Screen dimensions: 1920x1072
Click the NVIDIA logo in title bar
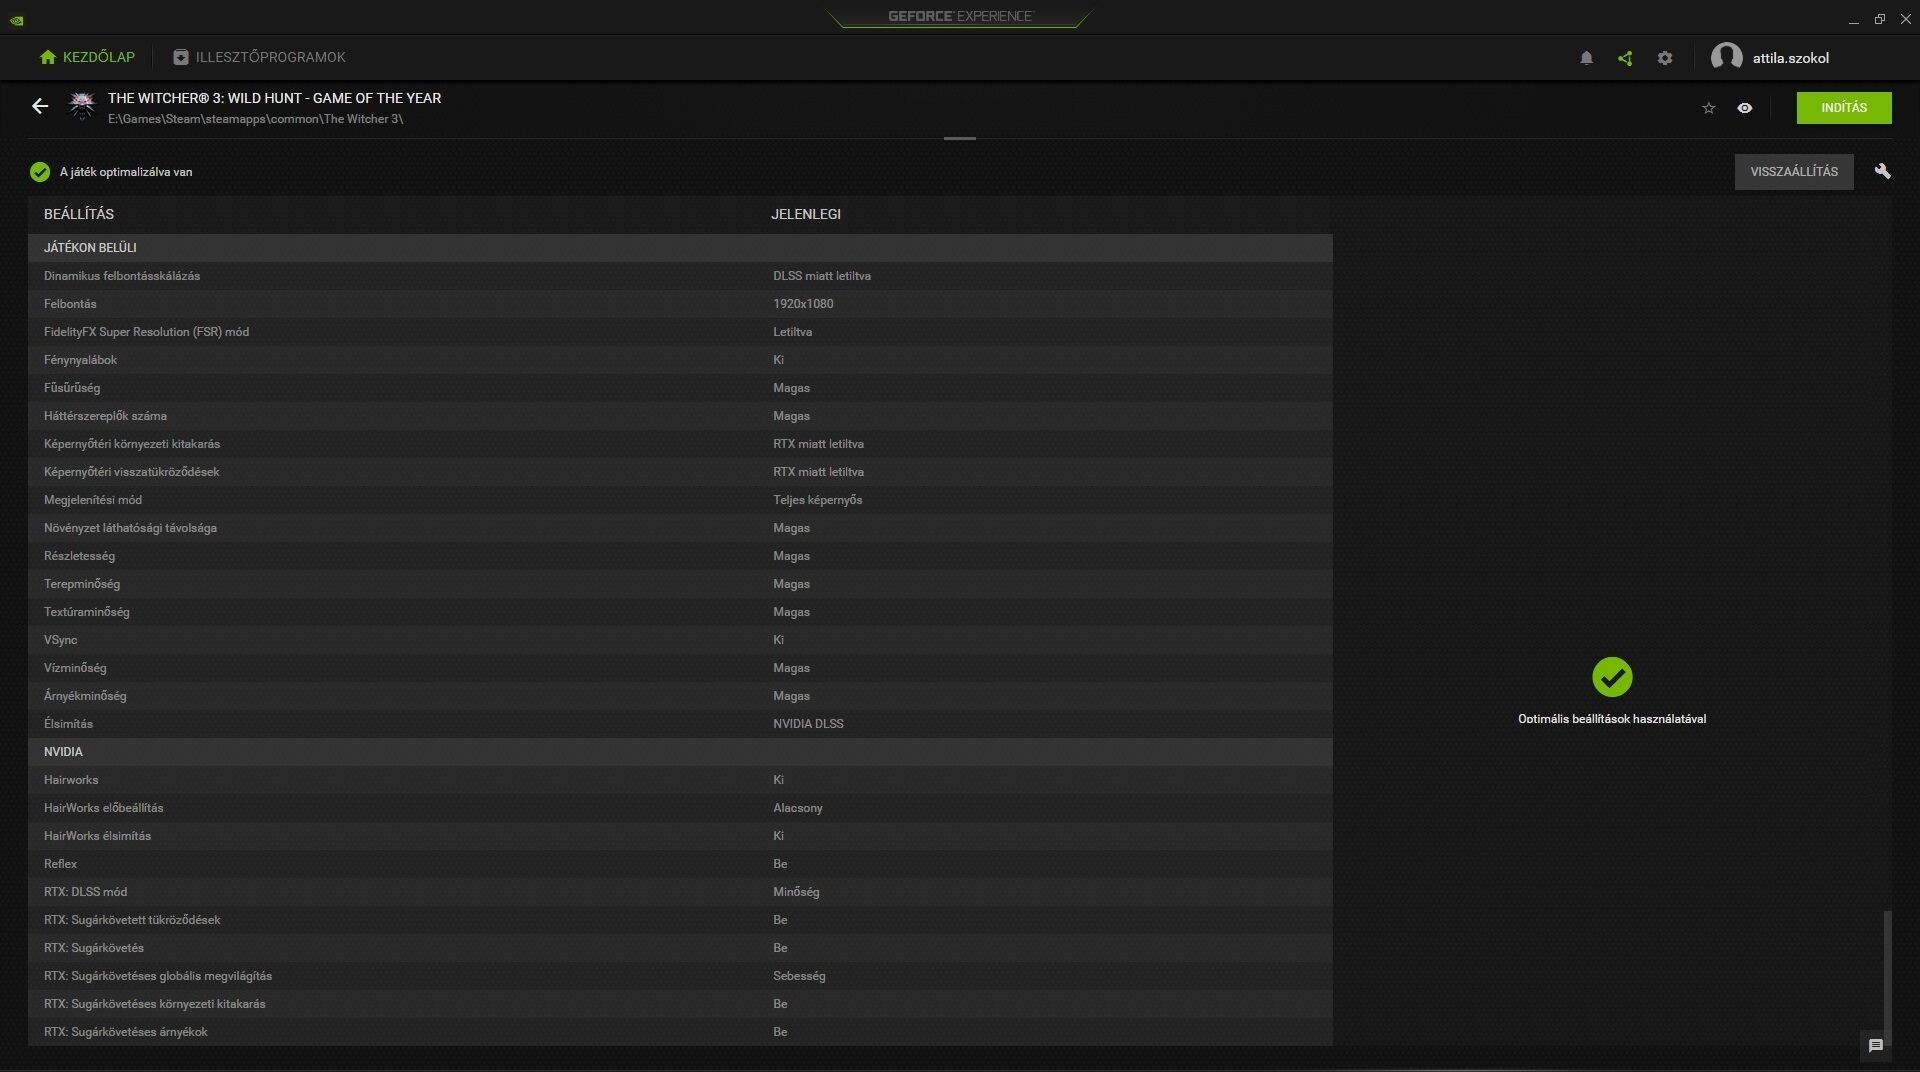tap(17, 20)
